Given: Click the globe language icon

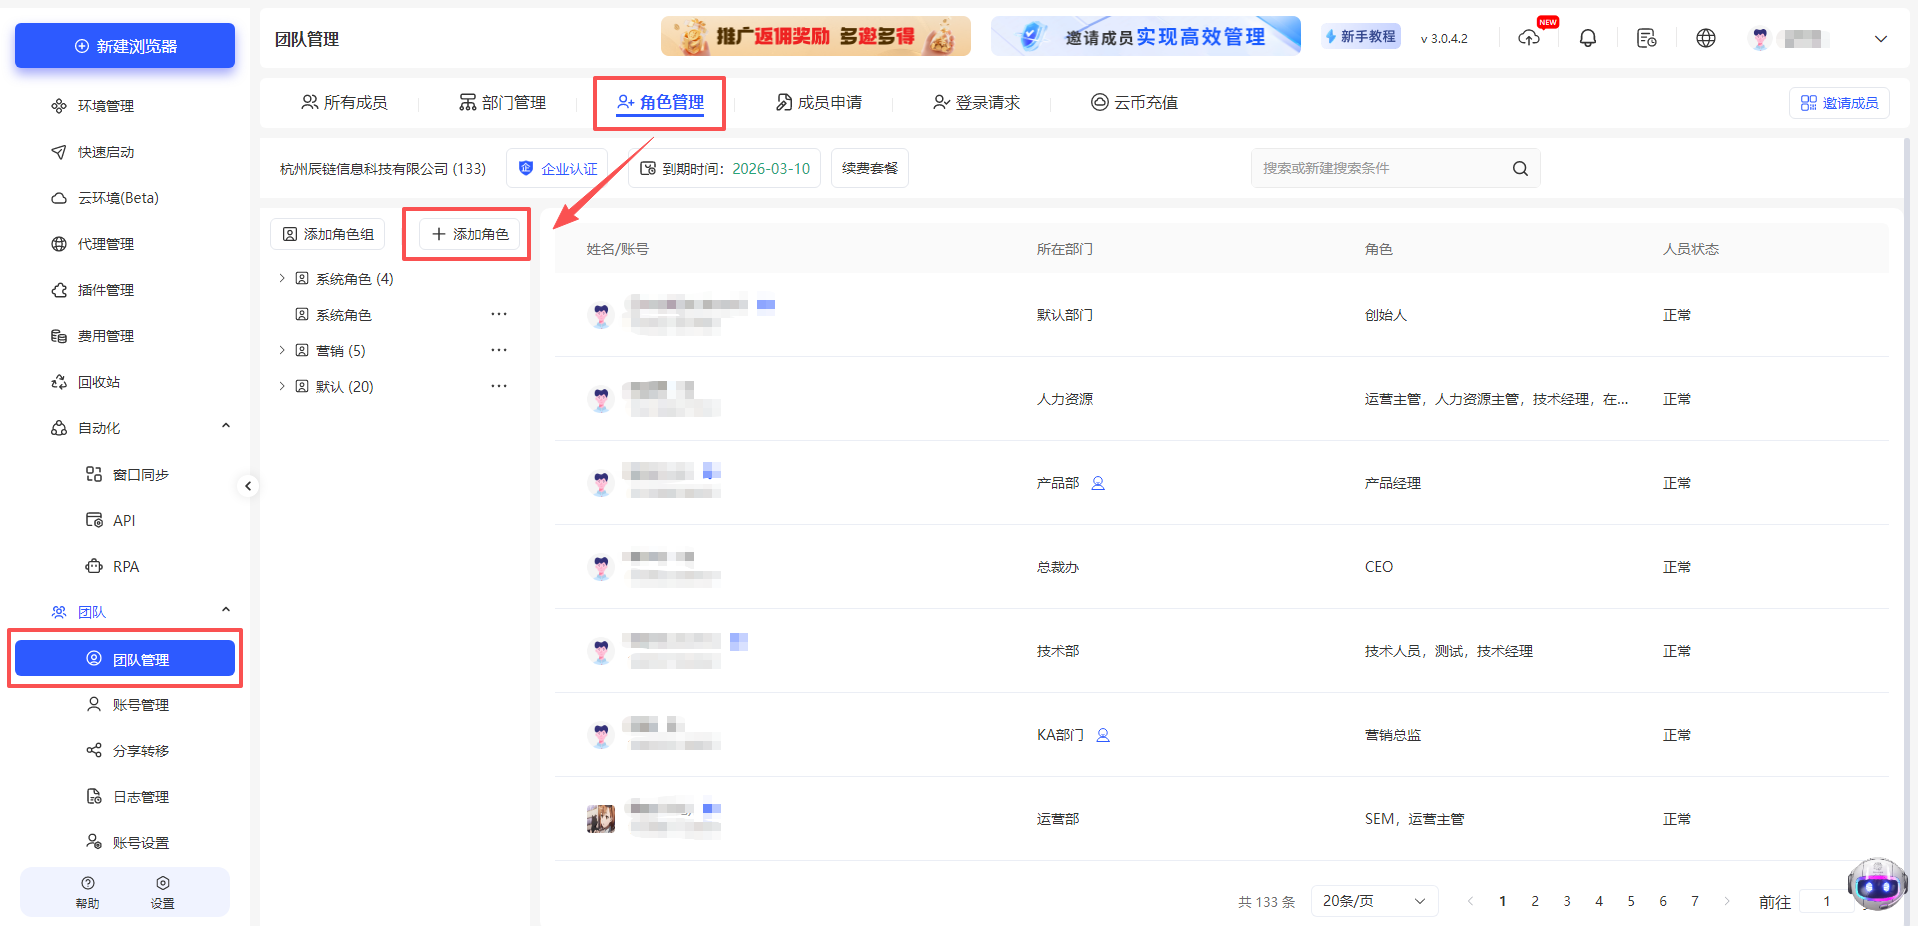Looking at the screenshot, I should 1705,38.
